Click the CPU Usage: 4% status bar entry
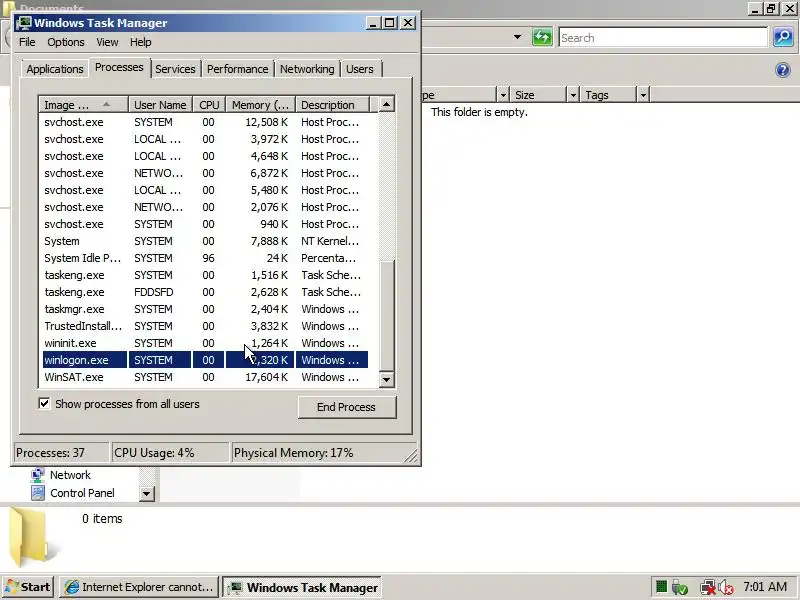This screenshot has width=800, height=600. (170, 453)
